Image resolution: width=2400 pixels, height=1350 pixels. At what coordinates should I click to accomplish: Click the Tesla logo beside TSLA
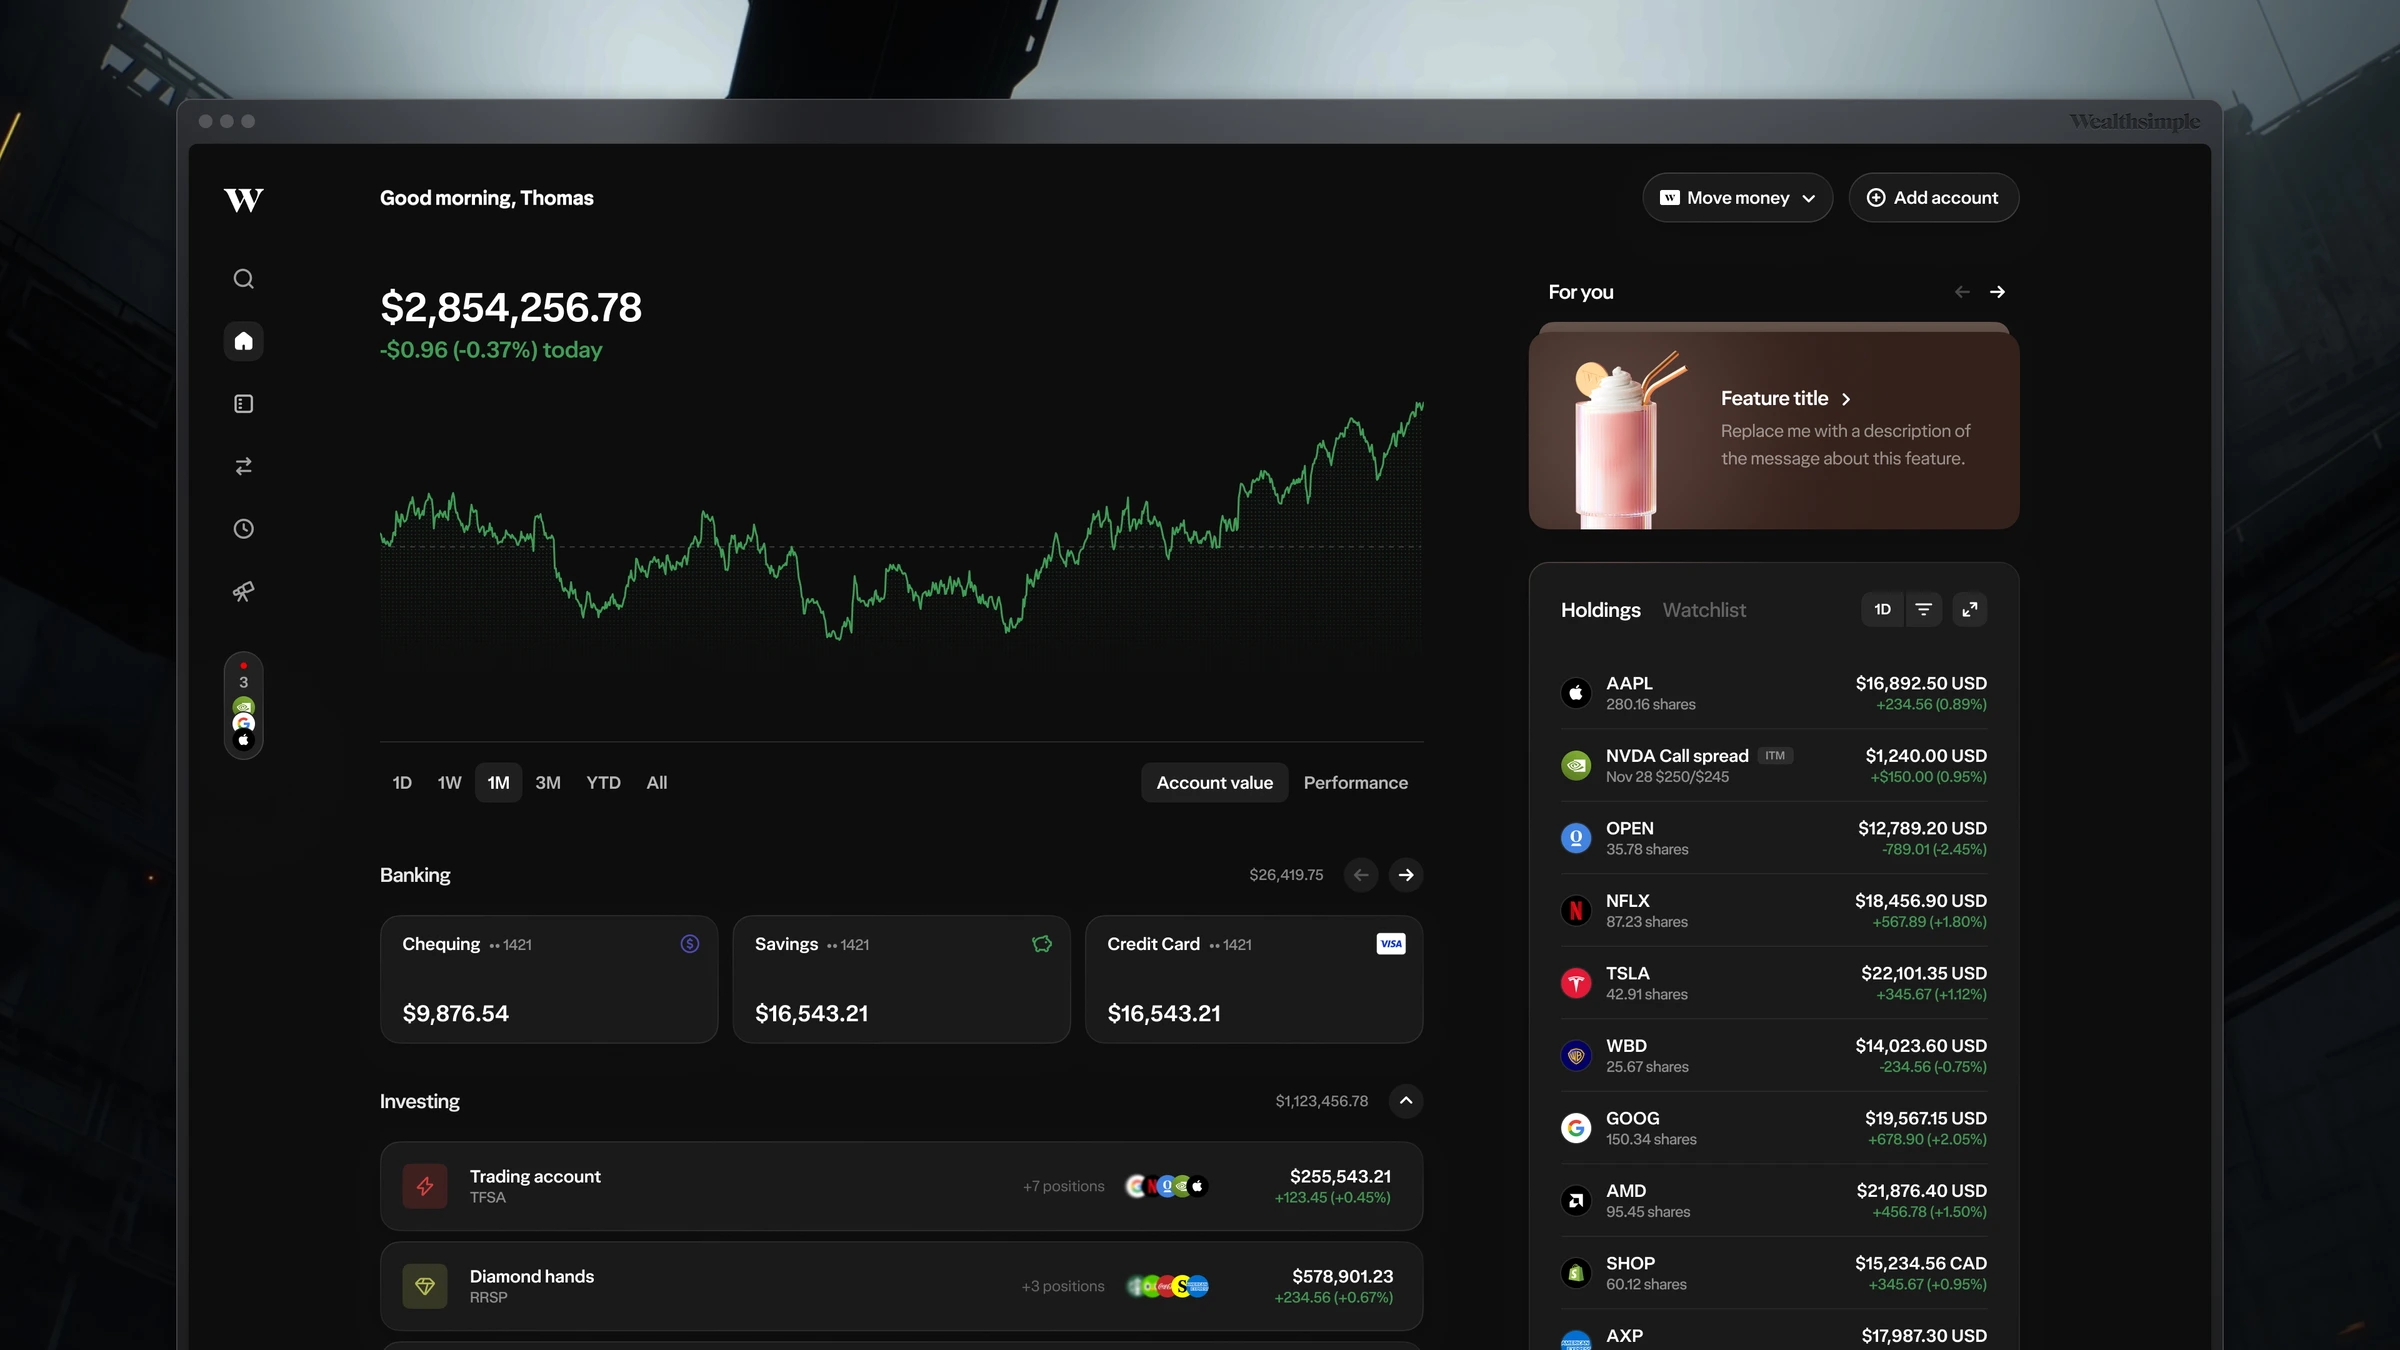pyautogui.click(x=1576, y=983)
